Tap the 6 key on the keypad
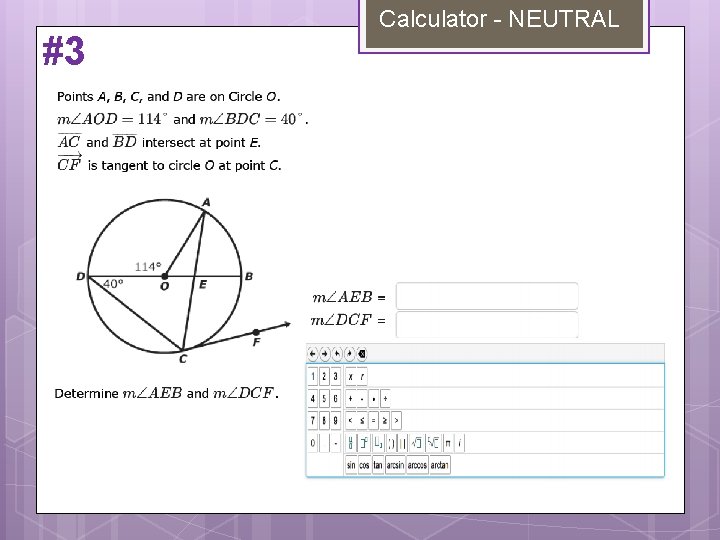 [336, 399]
